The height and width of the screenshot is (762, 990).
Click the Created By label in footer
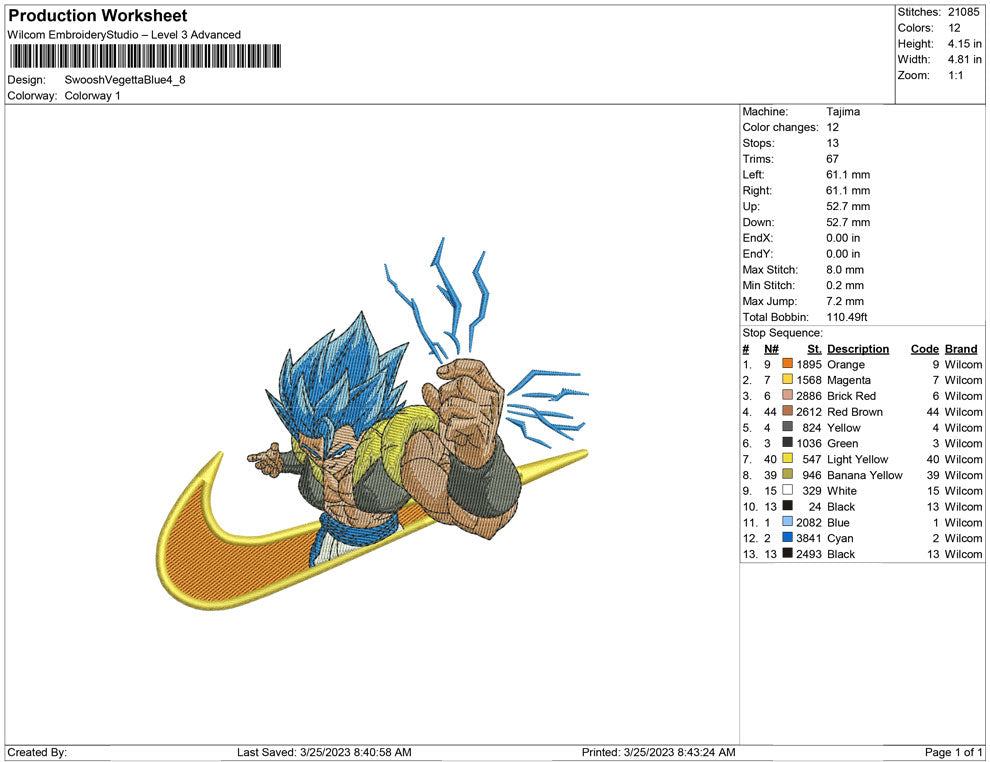[37, 752]
